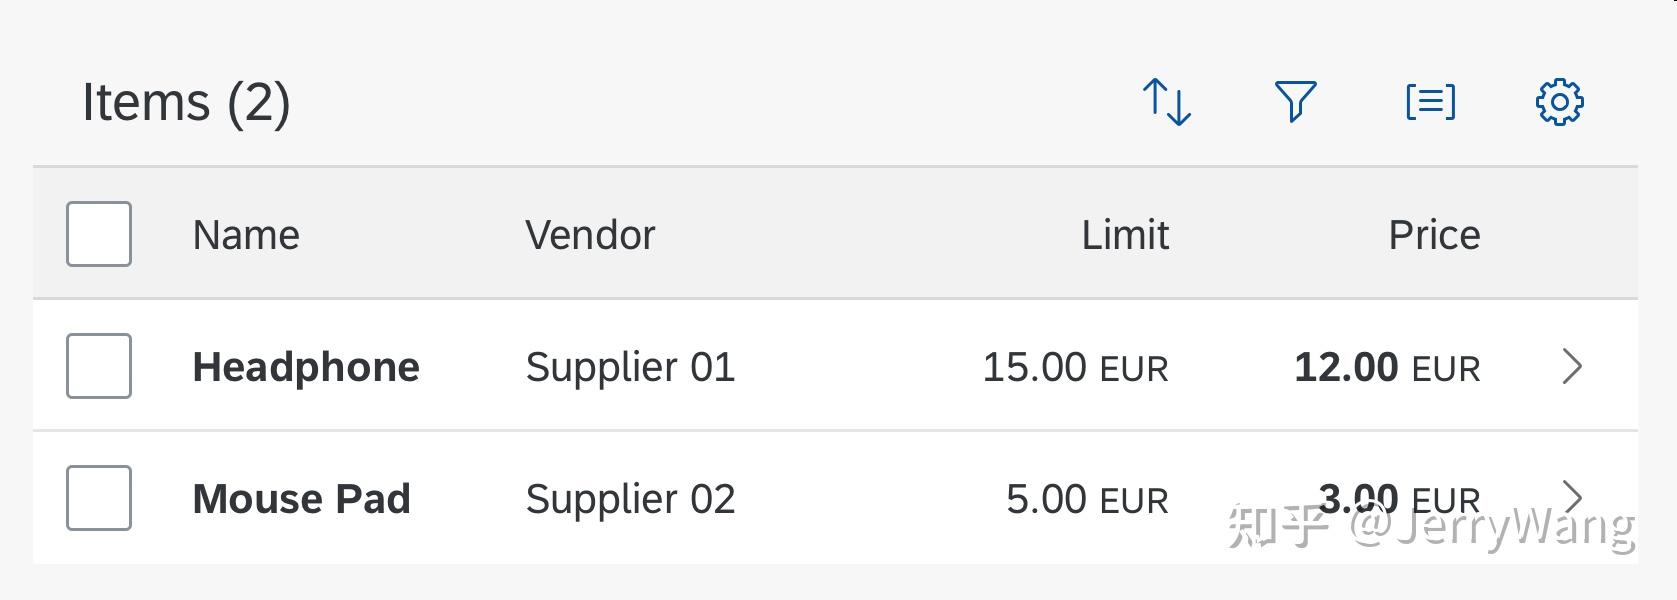The height and width of the screenshot is (600, 1677).
Task: Click the Vendor column header
Action: 592,234
